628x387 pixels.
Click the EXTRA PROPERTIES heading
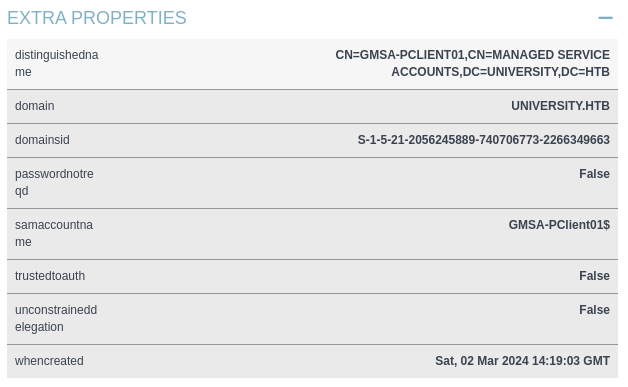[x=97, y=18]
